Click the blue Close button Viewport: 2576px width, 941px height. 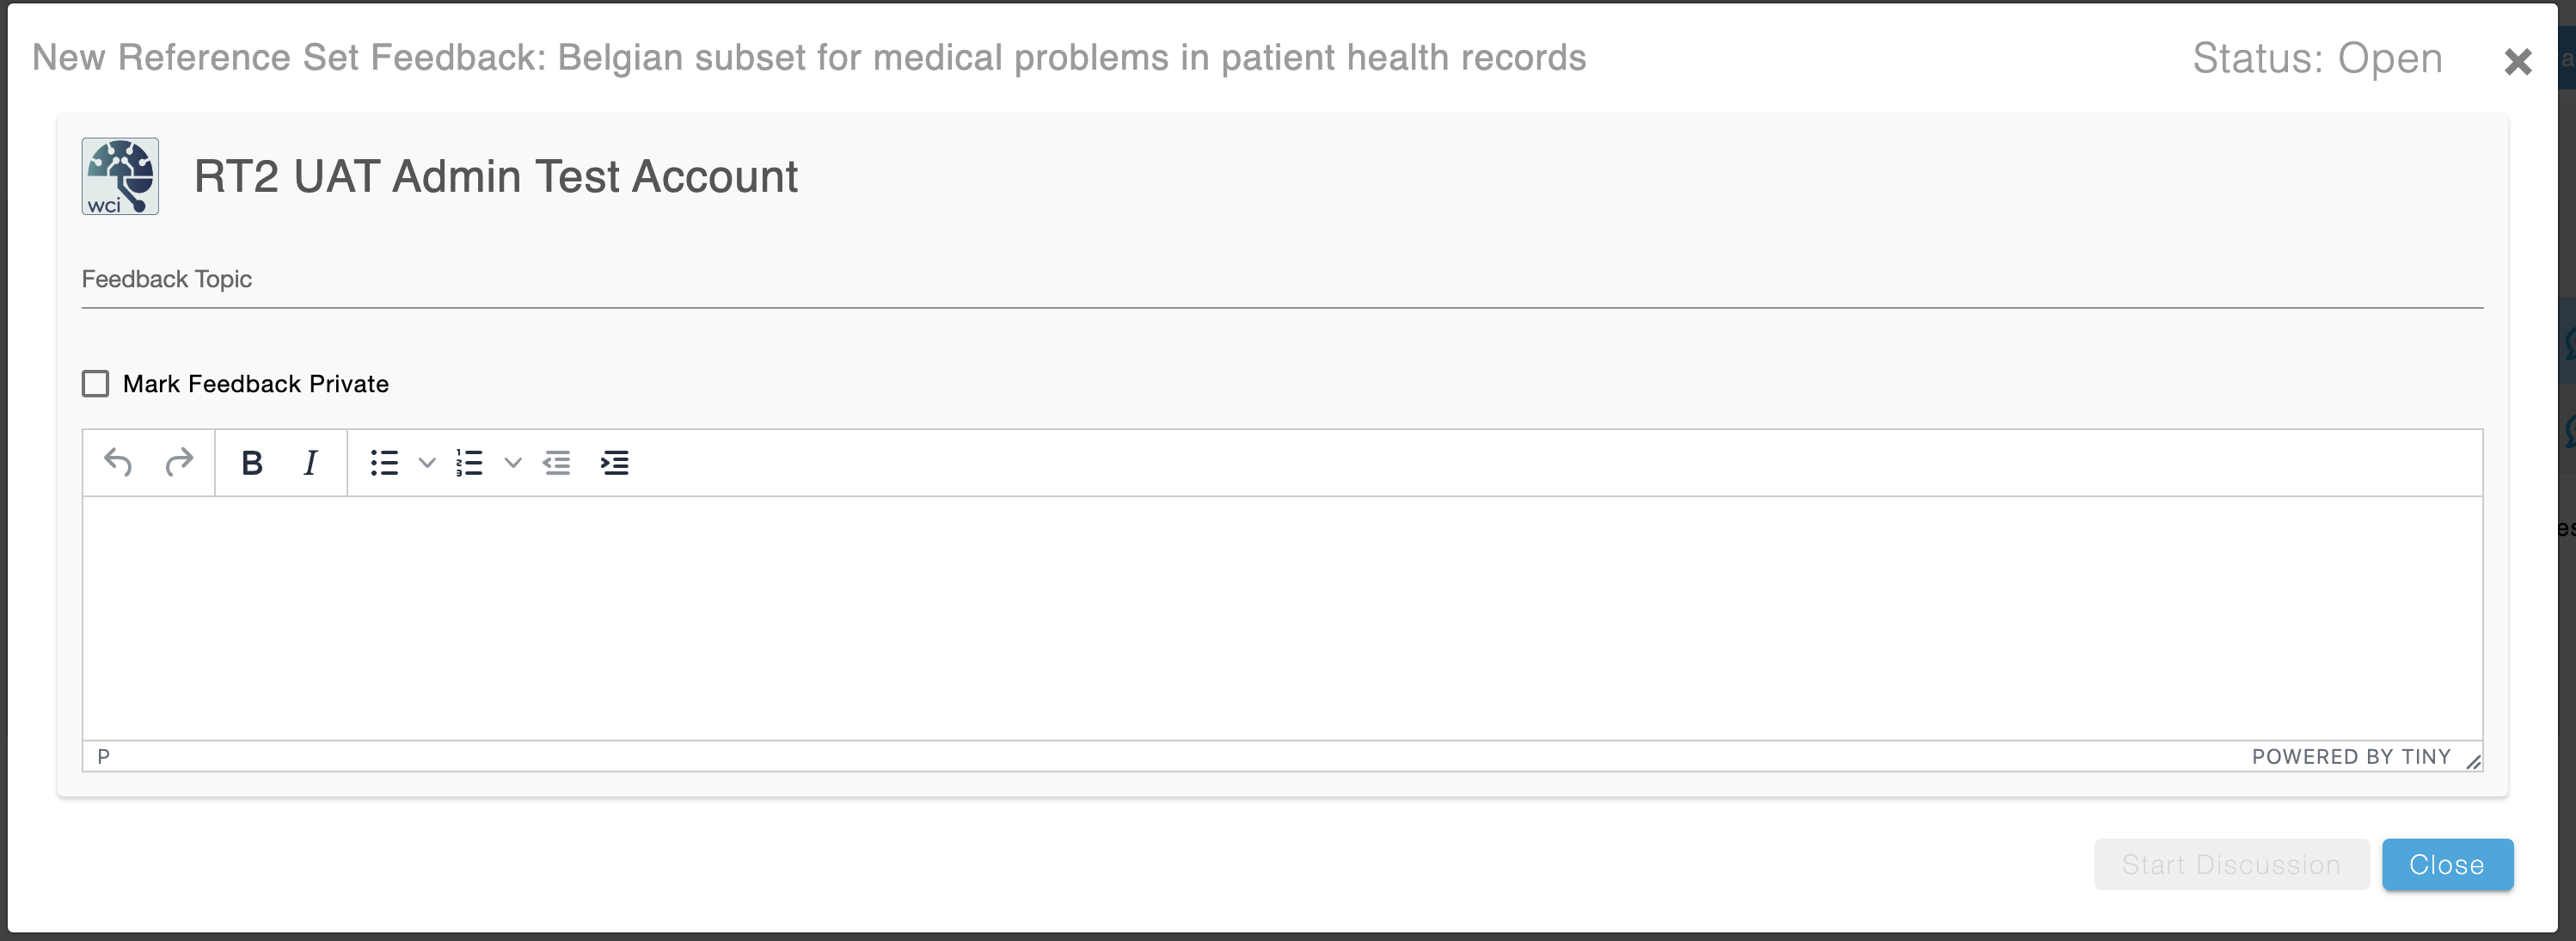[x=2447, y=864]
